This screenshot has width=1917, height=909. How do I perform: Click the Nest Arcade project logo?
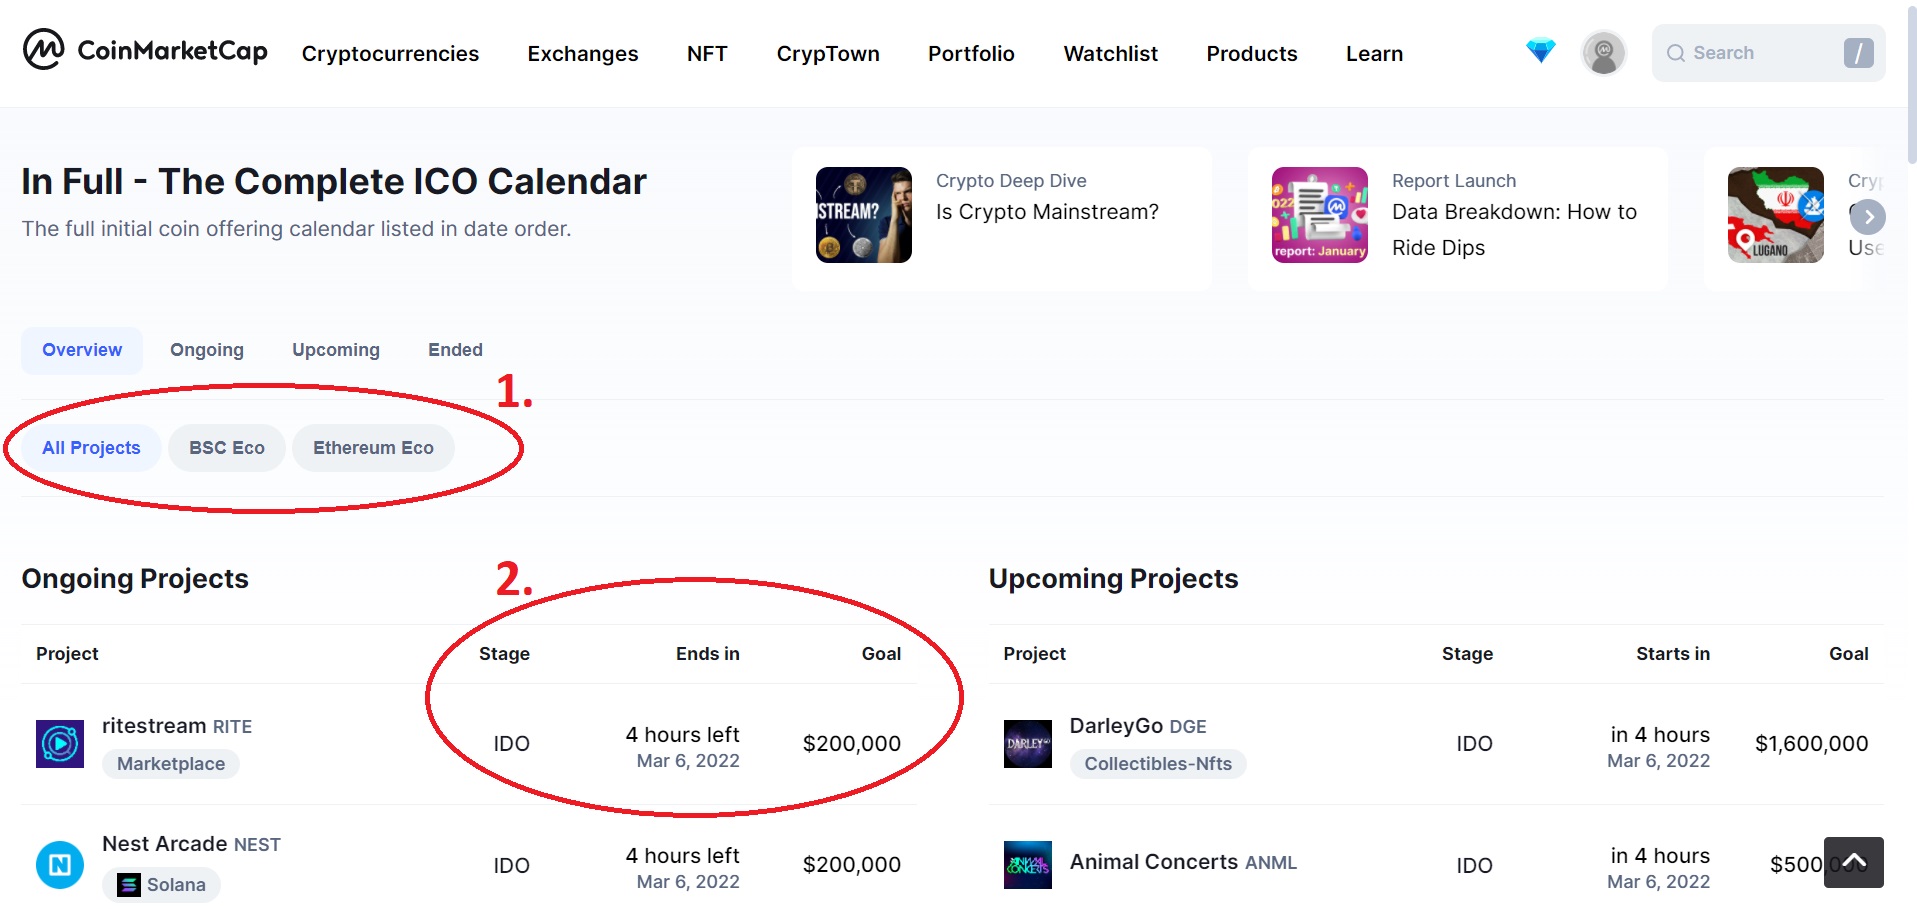tap(60, 865)
